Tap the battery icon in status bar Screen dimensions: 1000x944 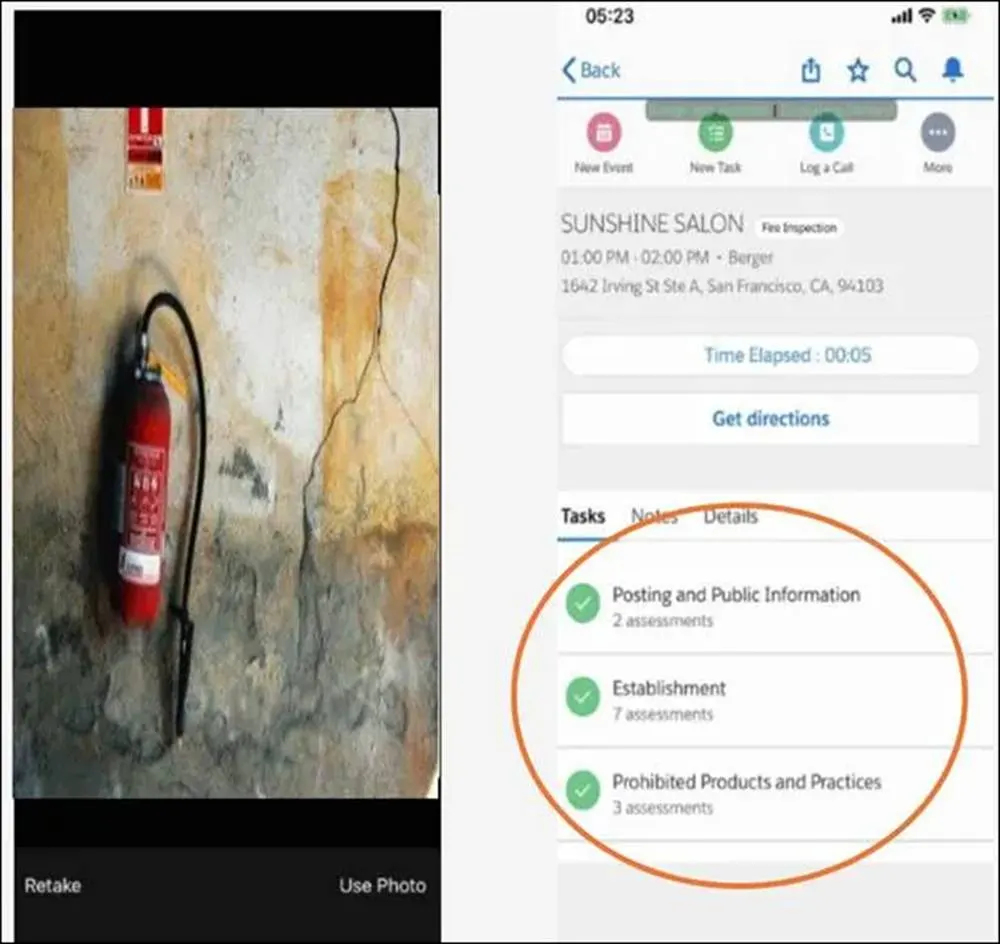(x=956, y=16)
